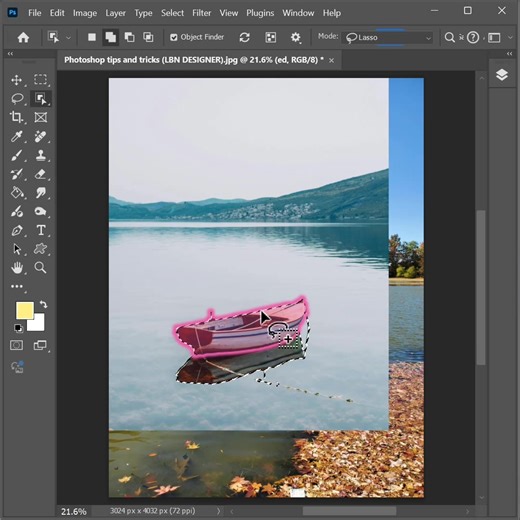Image resolution: width=520 pixels, height=520 pixels.
Task: Refresh the Object Finder
Action: [x=245, y=37]
